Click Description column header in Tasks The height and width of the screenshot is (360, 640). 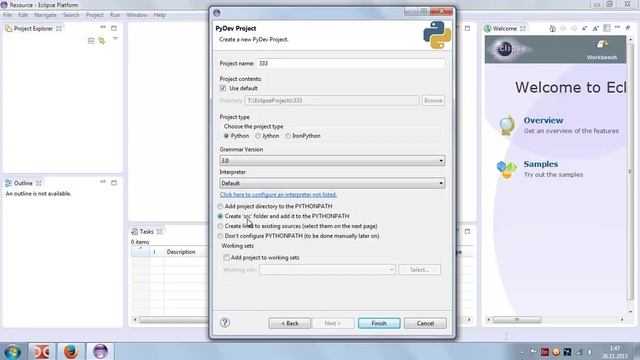(x=181, y=252)
